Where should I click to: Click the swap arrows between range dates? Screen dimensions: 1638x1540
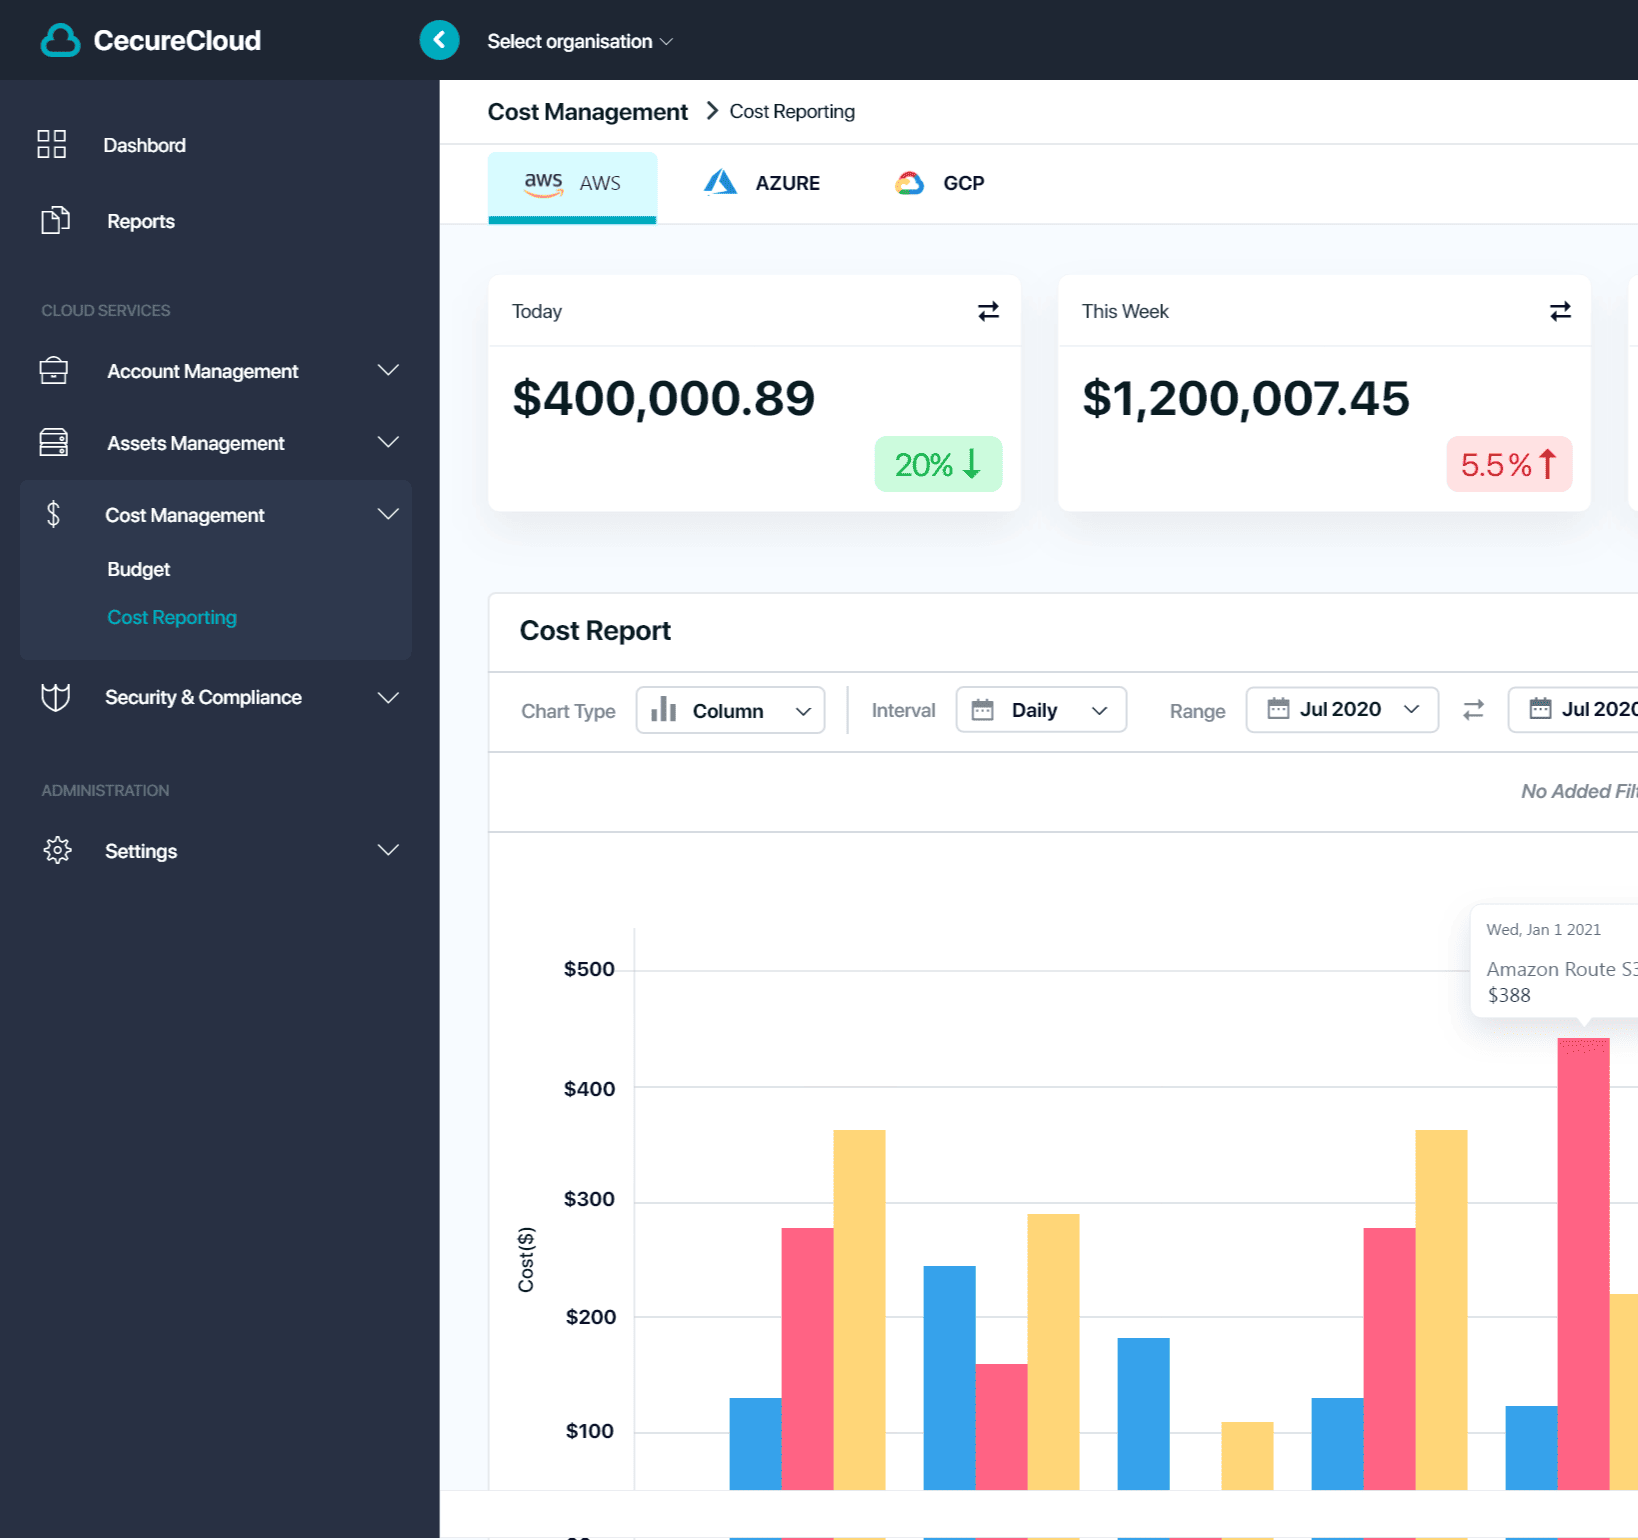coord(1473,710)
